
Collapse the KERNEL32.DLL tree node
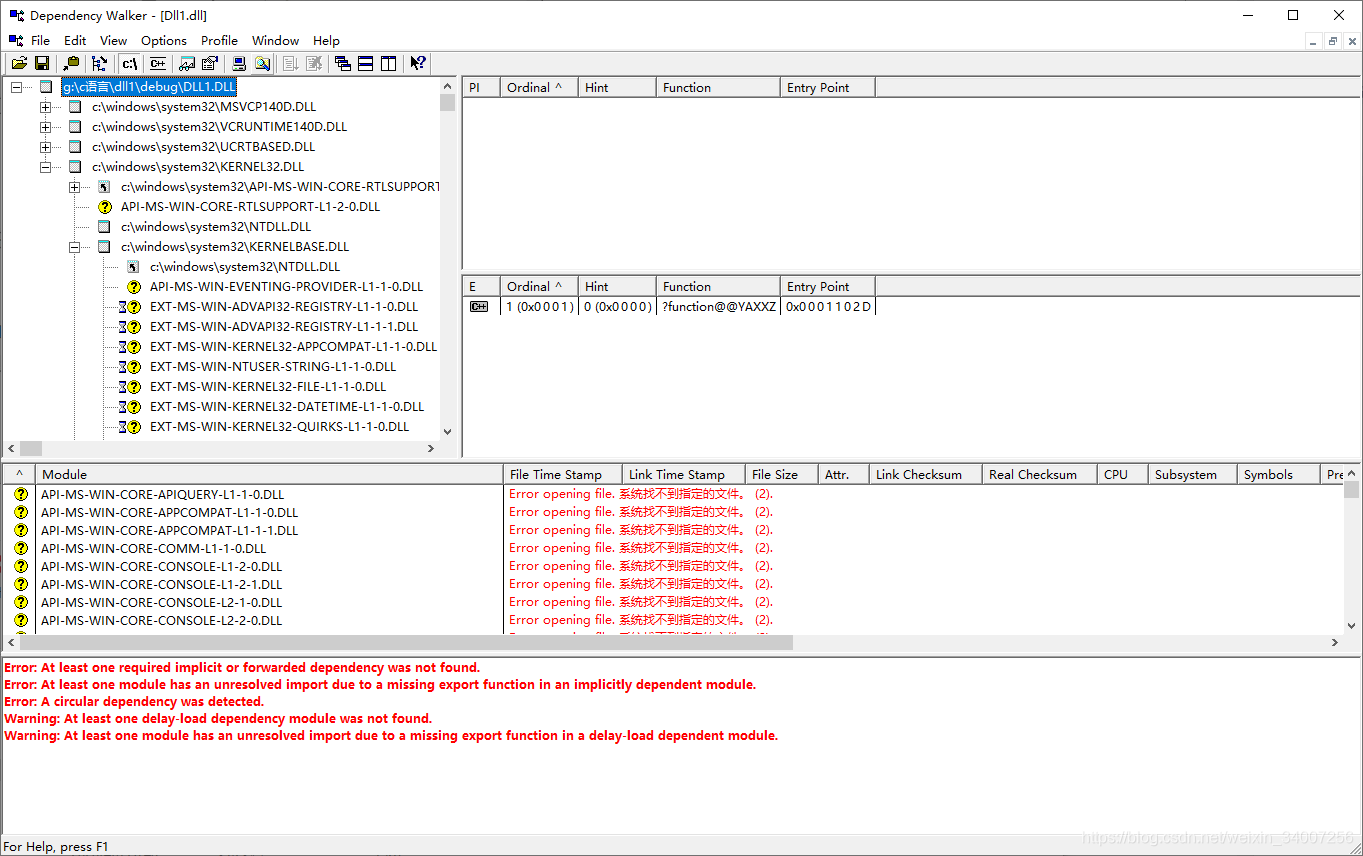click(45, 167)
